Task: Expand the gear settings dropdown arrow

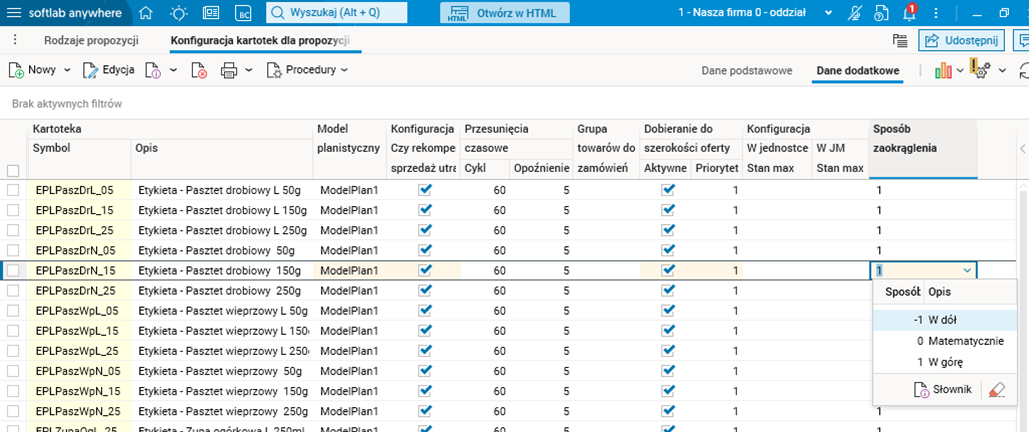Action: pos(1002,70)
